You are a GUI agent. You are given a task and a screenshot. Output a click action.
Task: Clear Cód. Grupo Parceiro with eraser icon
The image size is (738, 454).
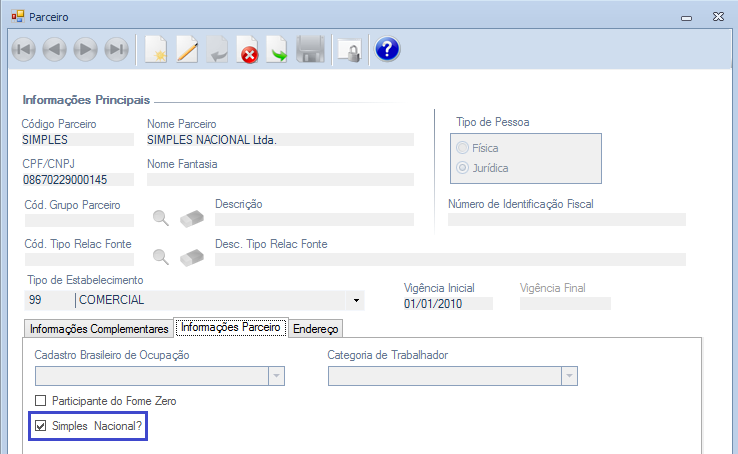click(x=192, y=219)
